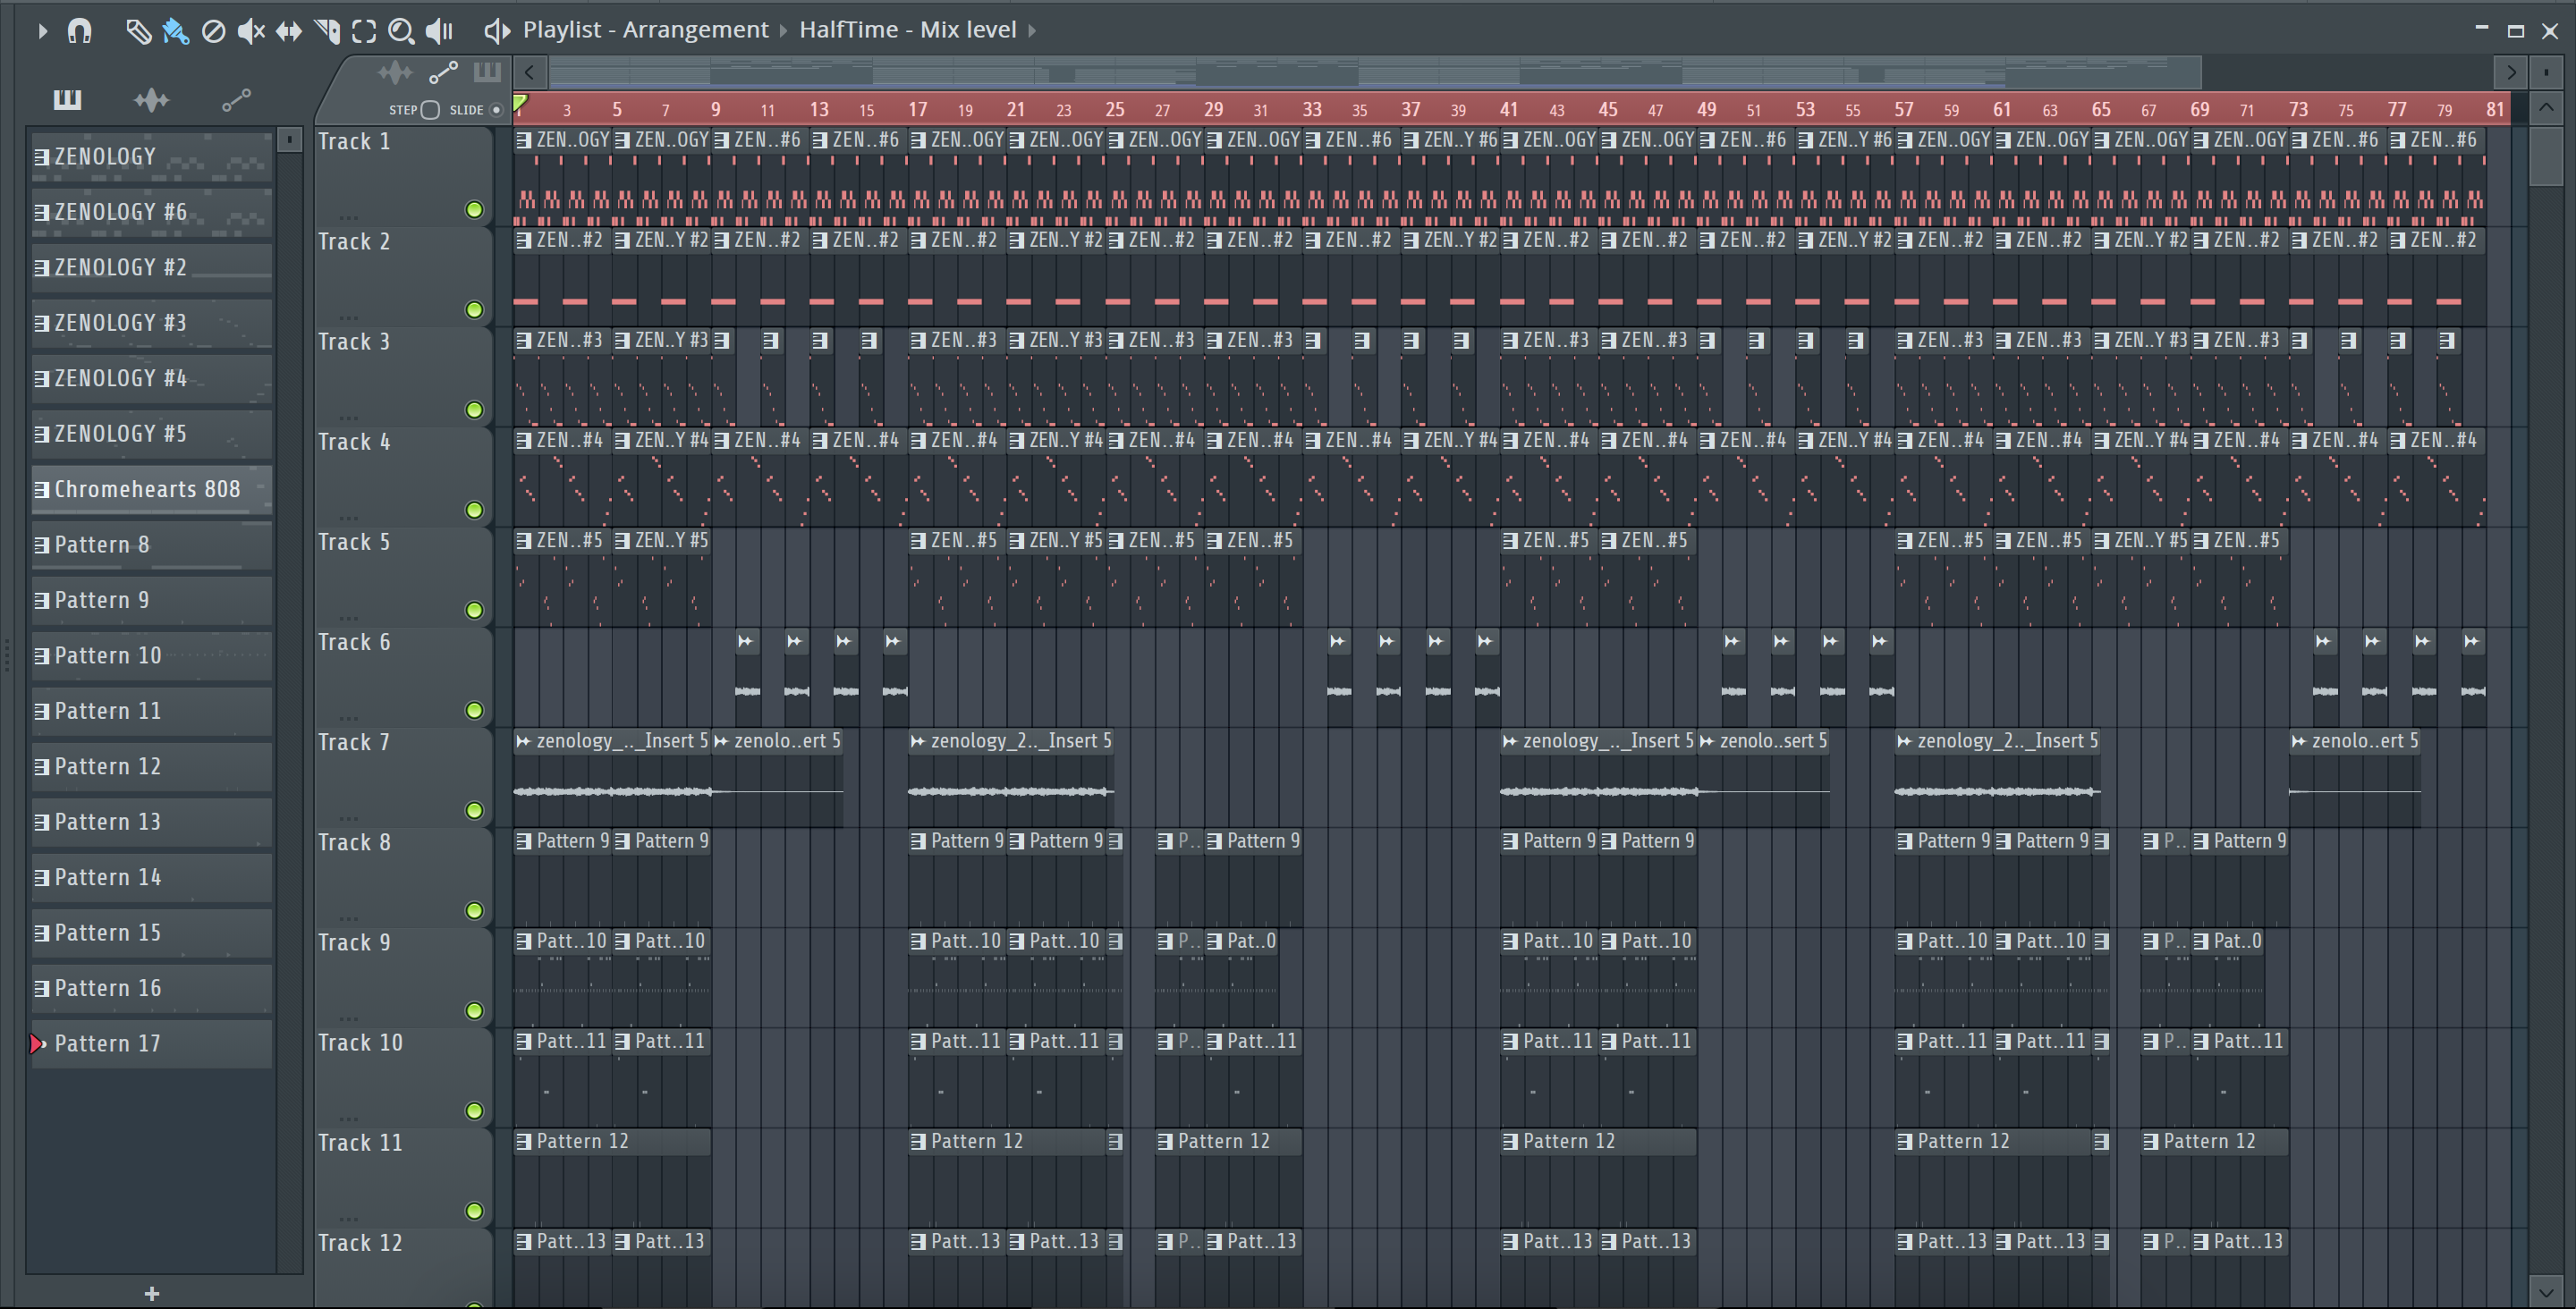
Task: Click audio waveform icon in track header
Action: (x=395, y=72)
